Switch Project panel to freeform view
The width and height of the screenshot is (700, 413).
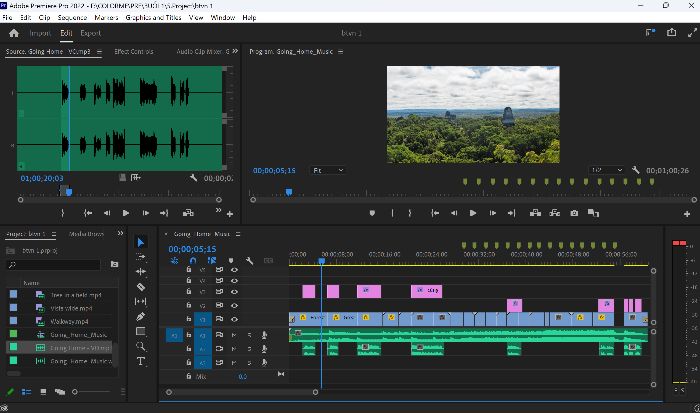60,392
